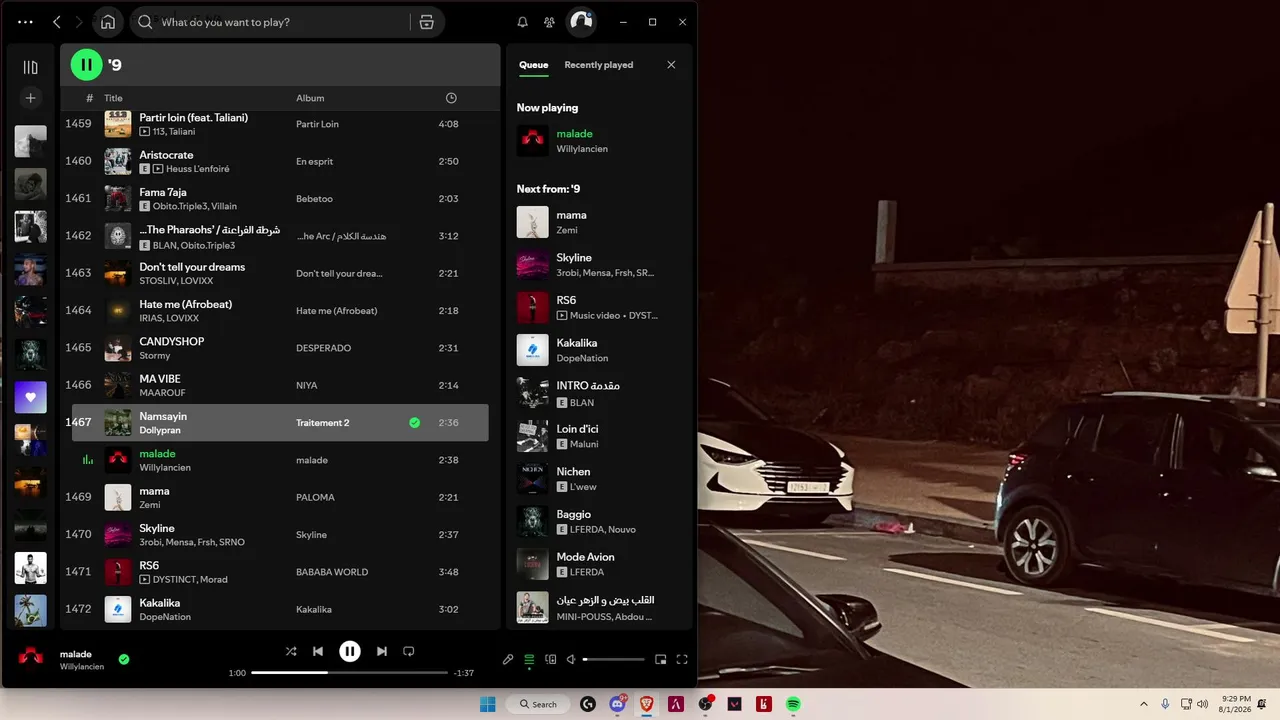The width and height of the screenshot is (1280, 720).
Task: Sort tracks by the Album column
Action: pos(310,98)
